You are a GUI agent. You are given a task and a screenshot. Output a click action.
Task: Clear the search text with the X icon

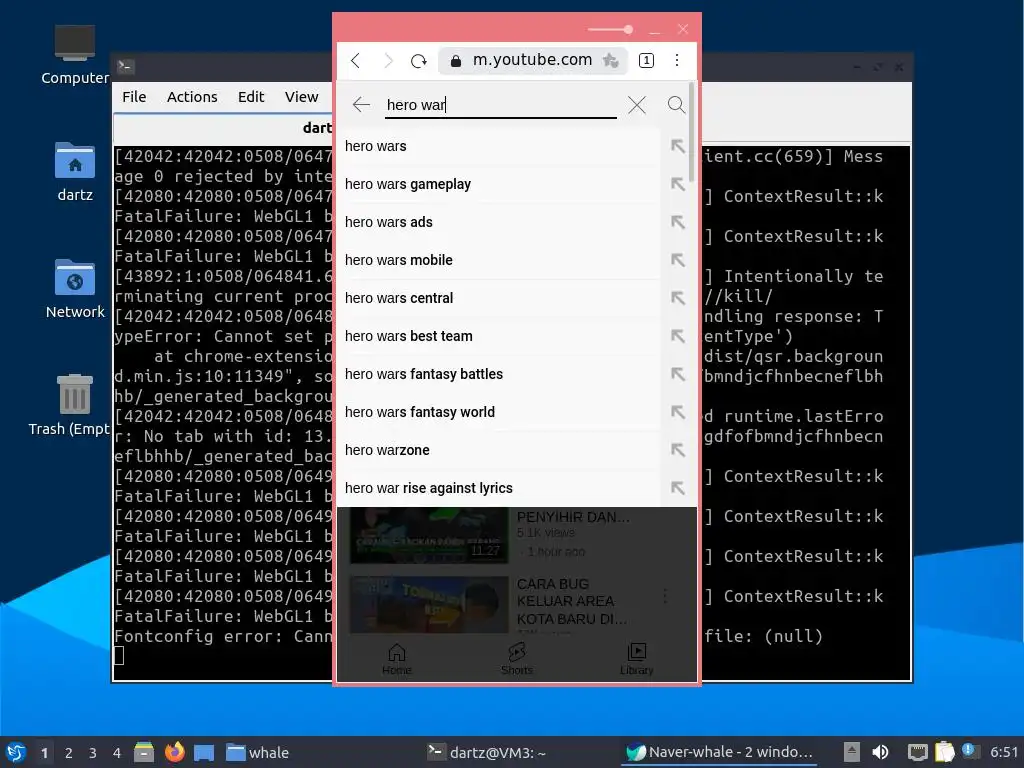(637, 104)
